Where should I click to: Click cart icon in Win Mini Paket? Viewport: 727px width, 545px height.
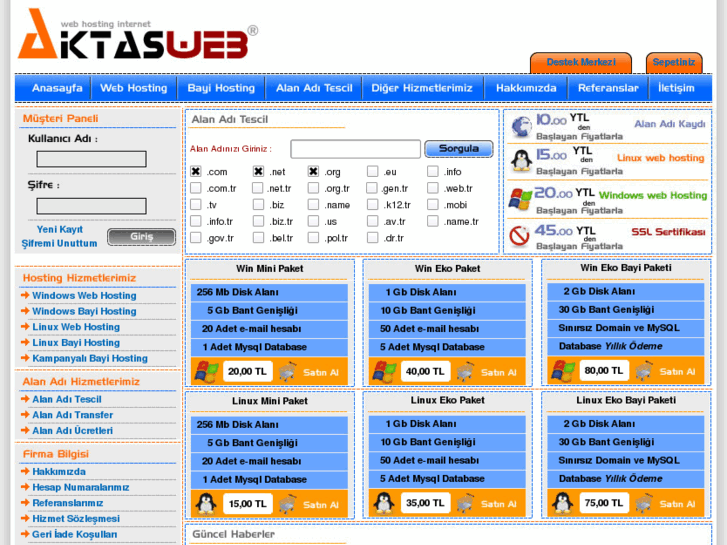click(x=288, y=372)
